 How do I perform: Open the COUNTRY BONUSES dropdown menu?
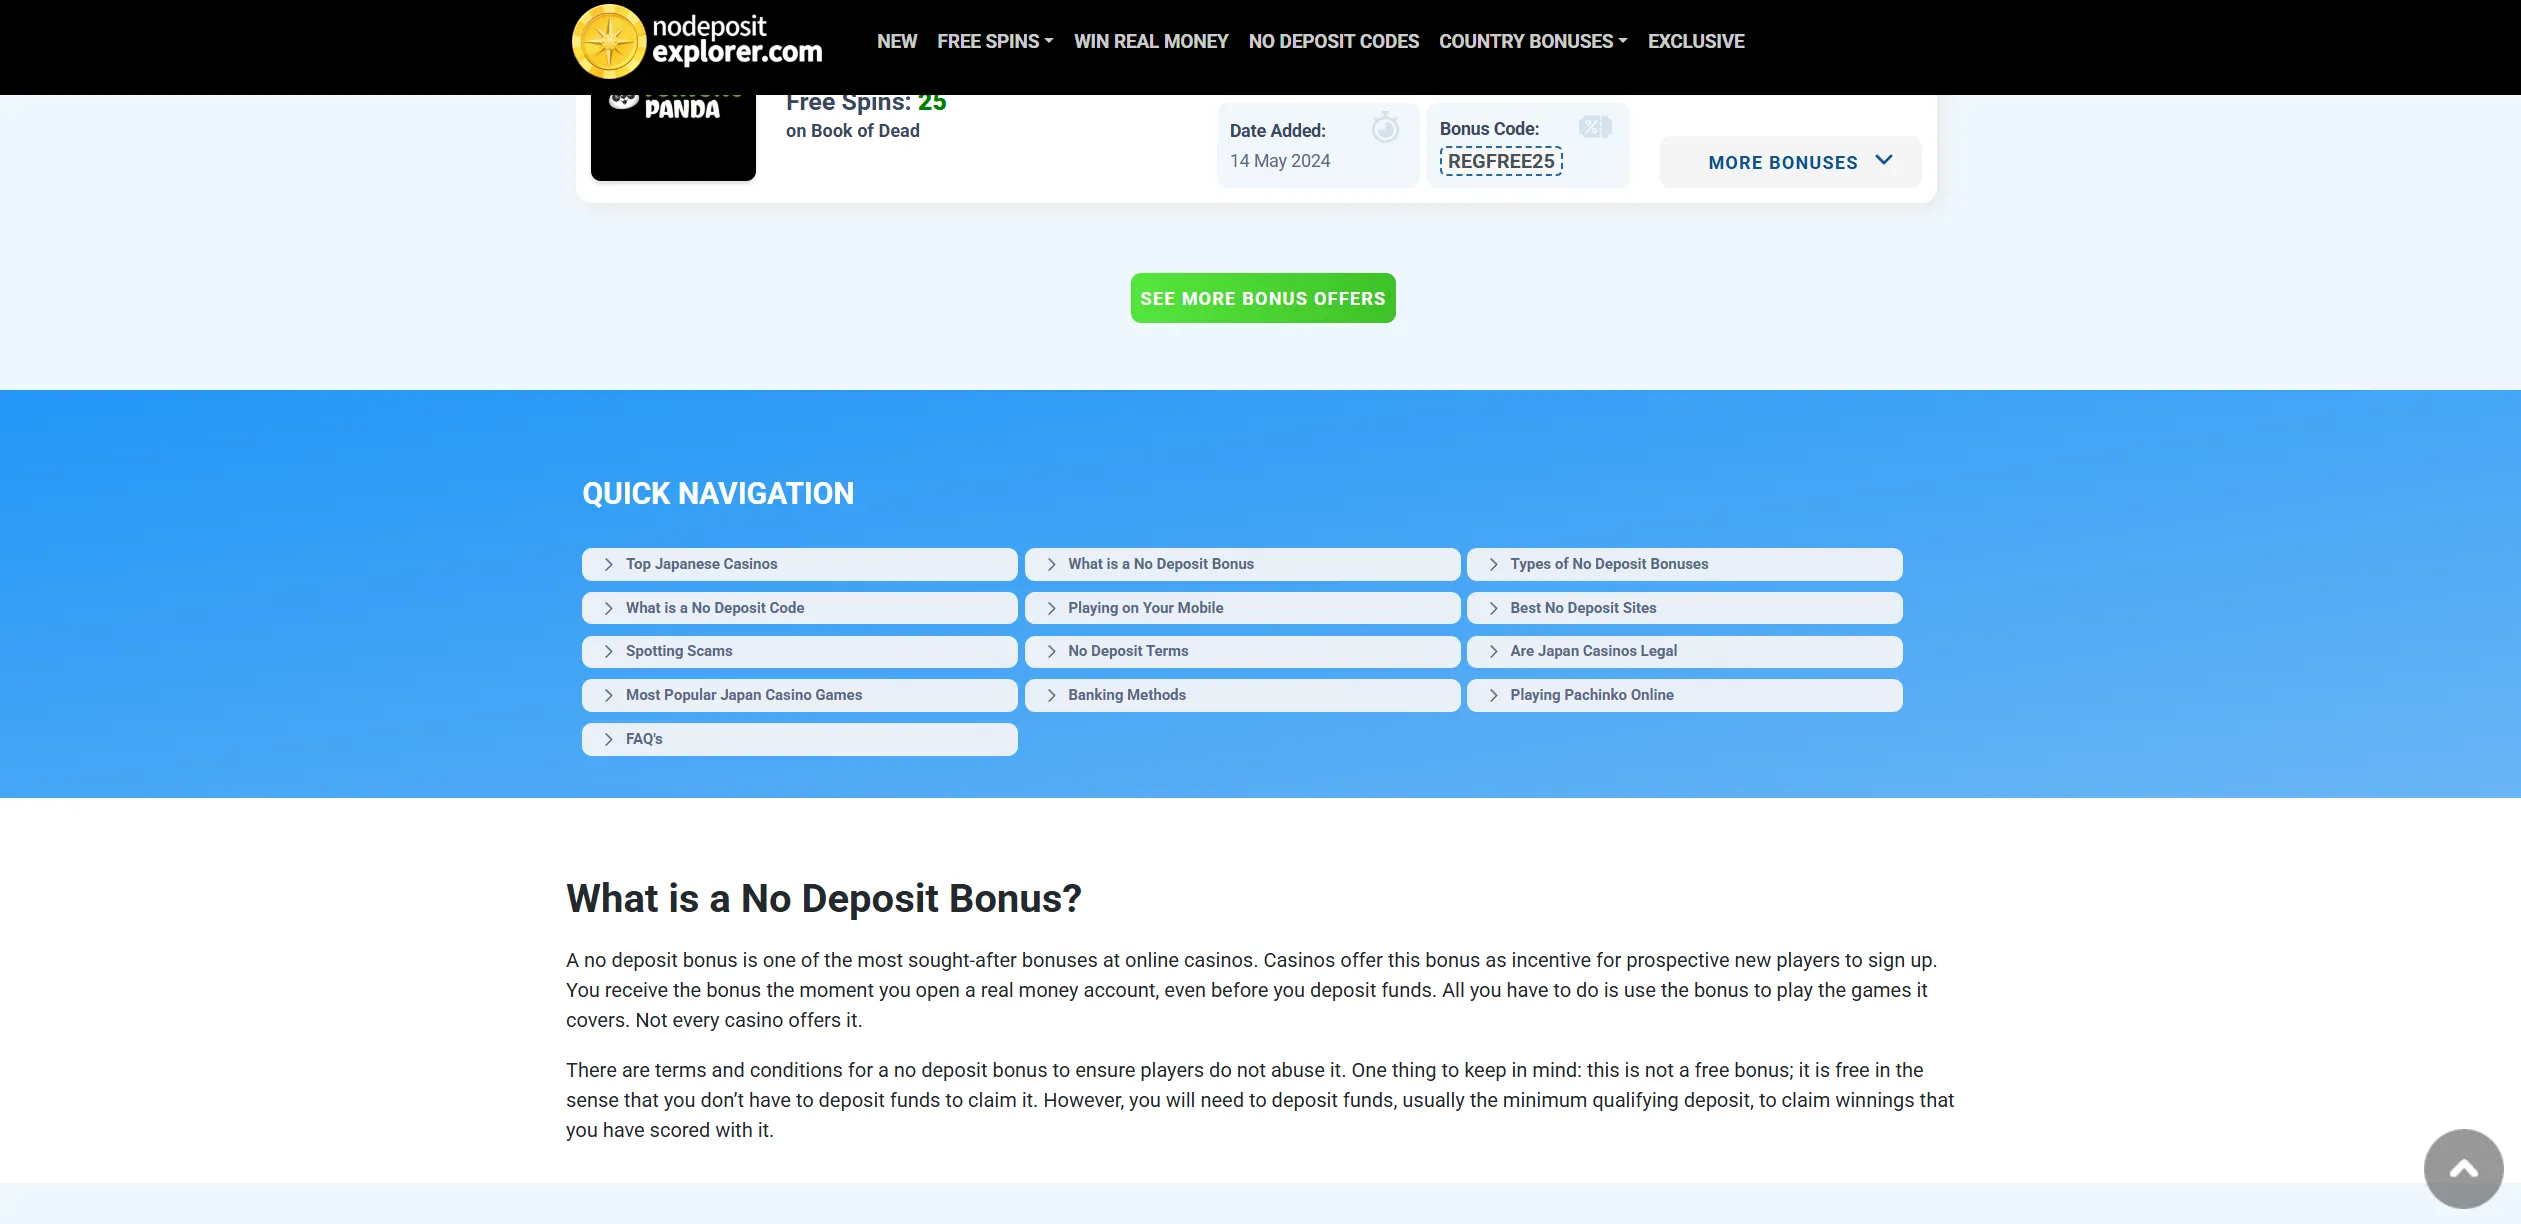(x=1533, y=42)
